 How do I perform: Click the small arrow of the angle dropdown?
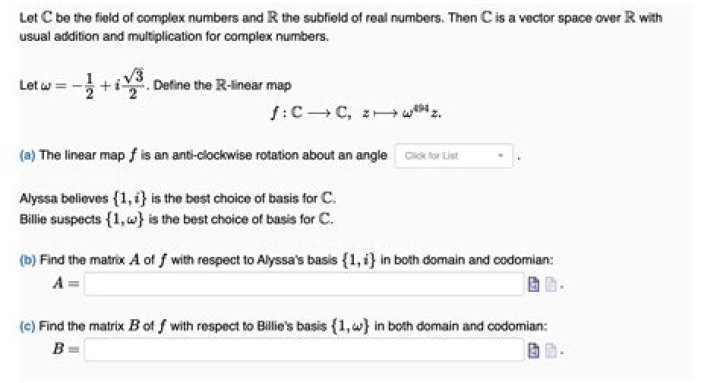coord(500,156)
